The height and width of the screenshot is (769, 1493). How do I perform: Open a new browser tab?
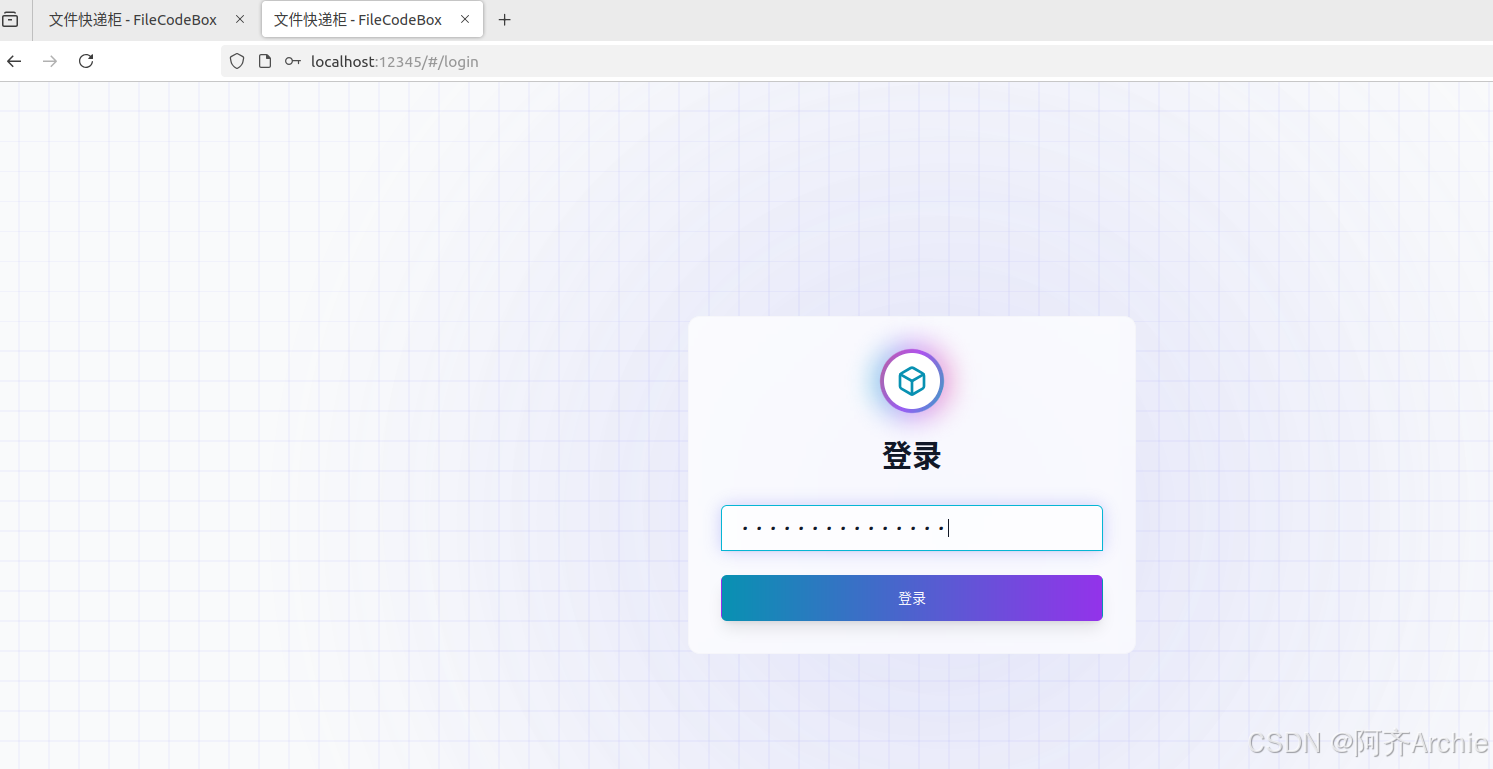[504, 19]
